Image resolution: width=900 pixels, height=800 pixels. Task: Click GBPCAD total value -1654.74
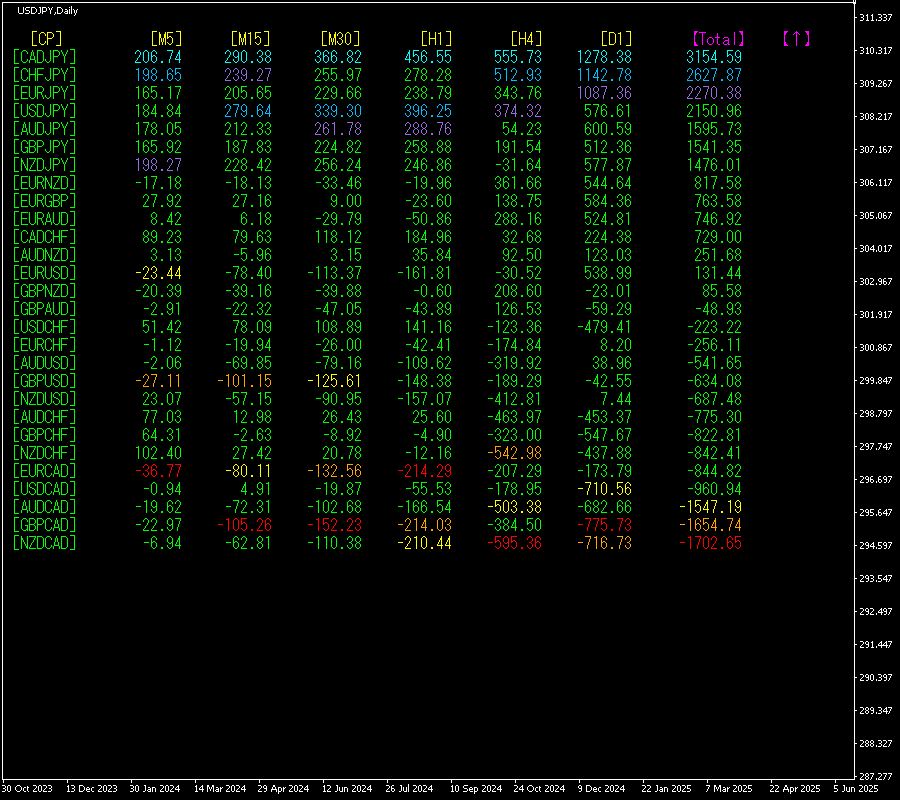pyautogui.click(x=710, y=525)
